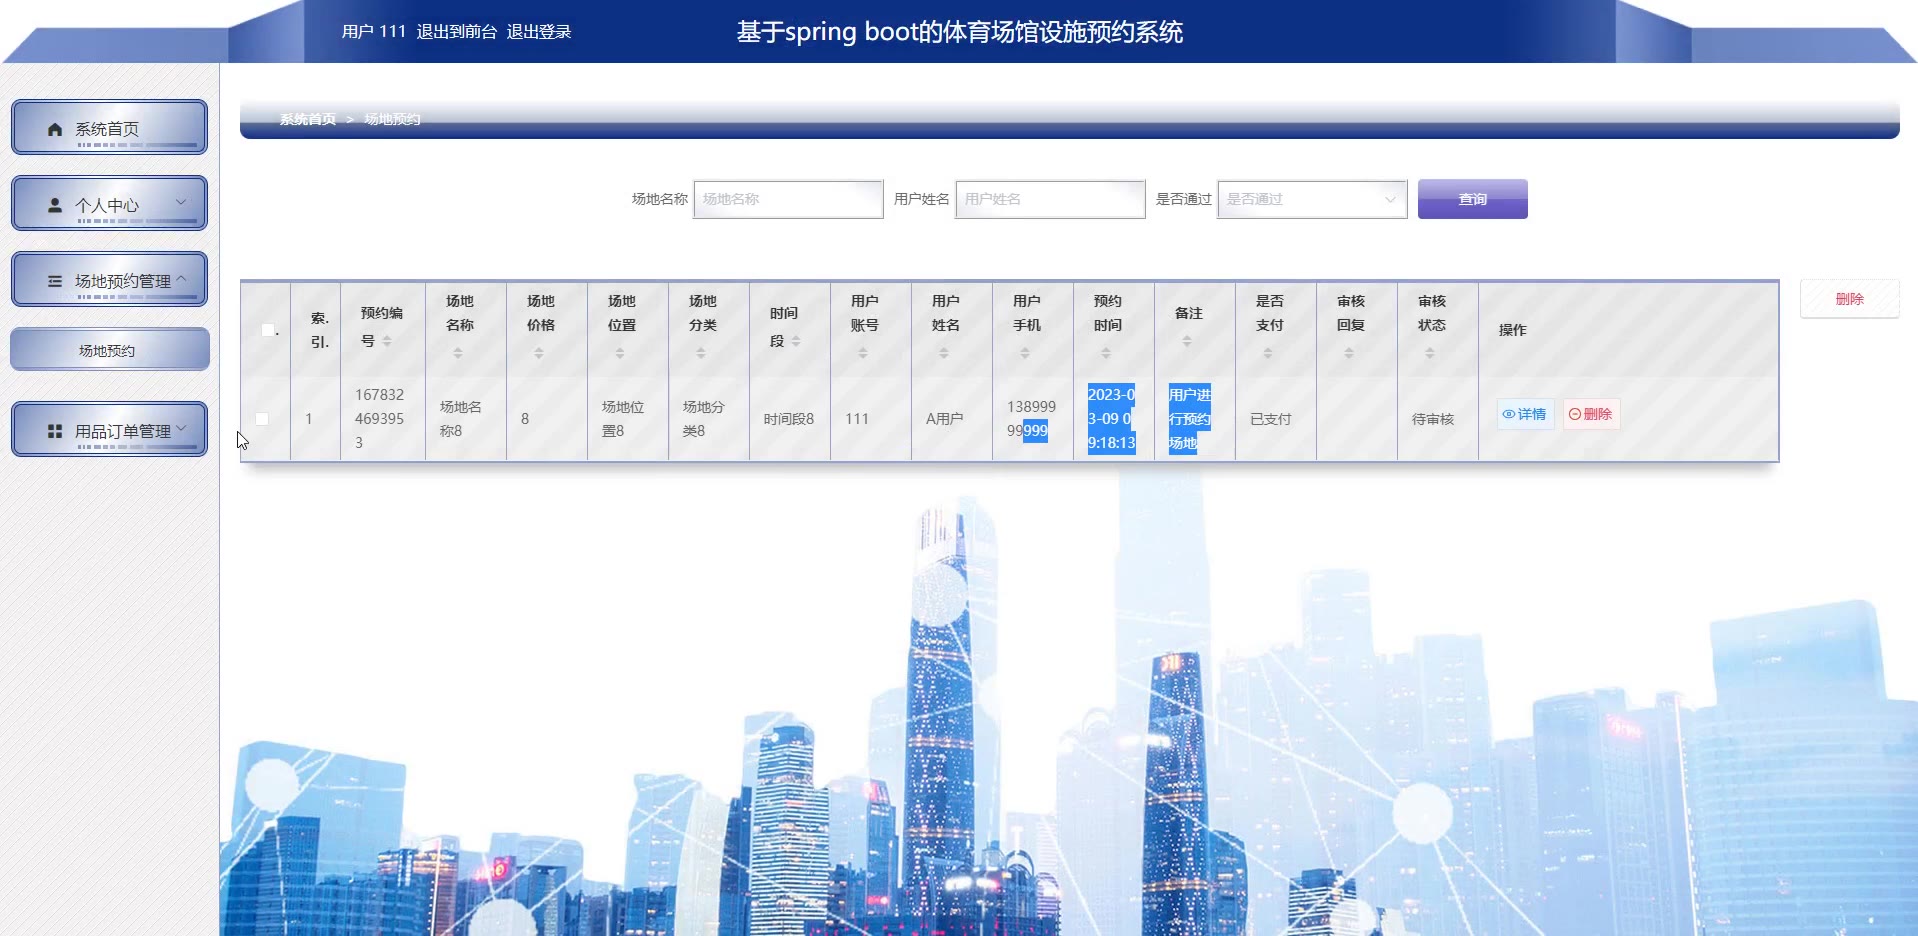This screenshot has height=936, width=1918.
Task: Click 详情 button for row 1
Action: (1525, 414)
